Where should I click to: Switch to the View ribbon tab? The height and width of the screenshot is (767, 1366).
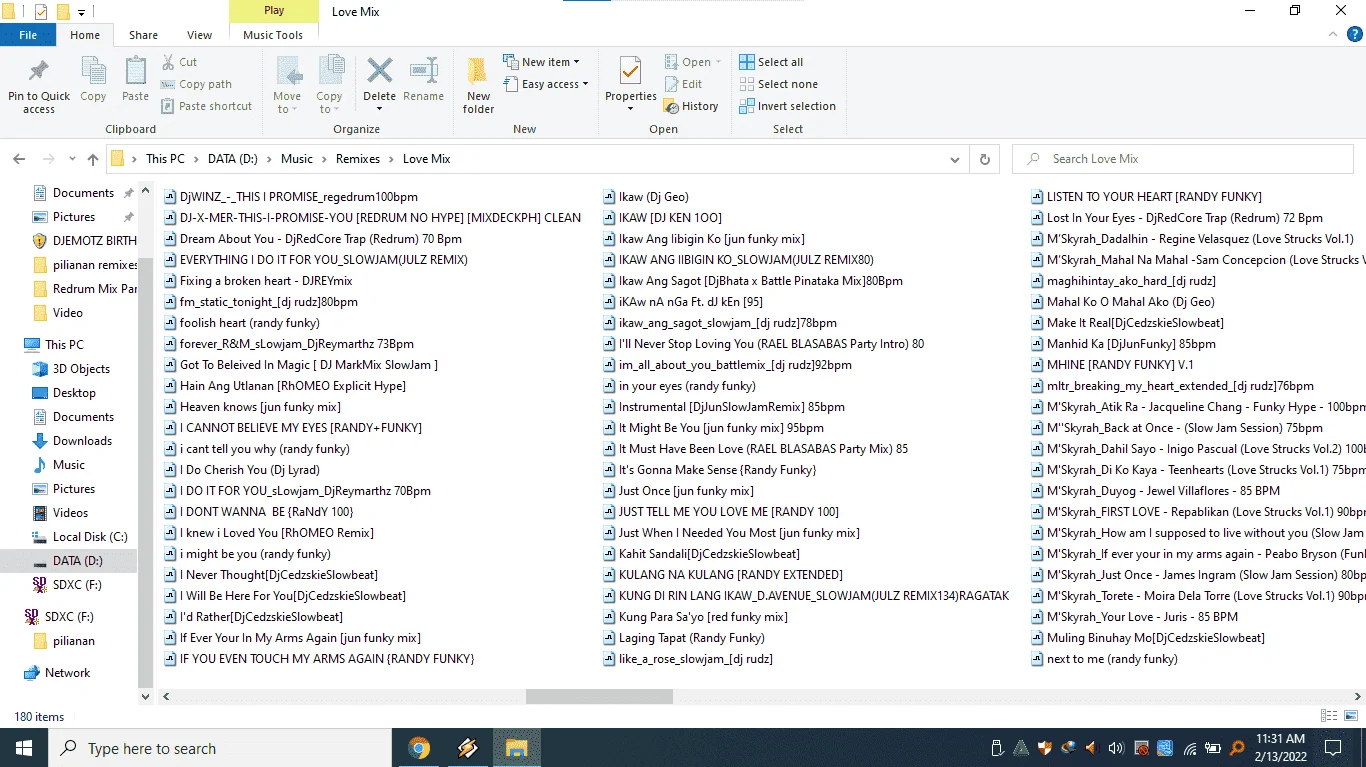click(200, 35)
